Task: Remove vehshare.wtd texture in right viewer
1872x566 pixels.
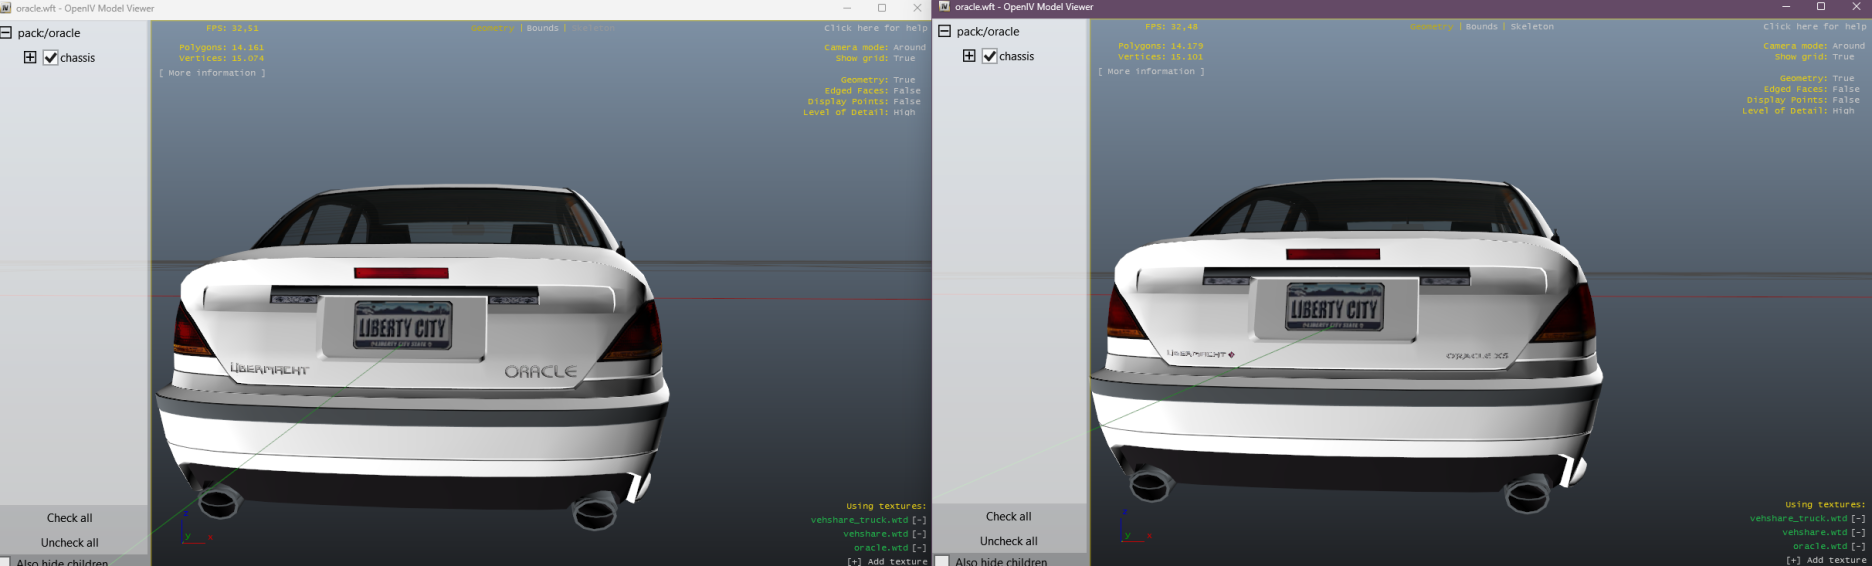Action: pos(1858,533)
